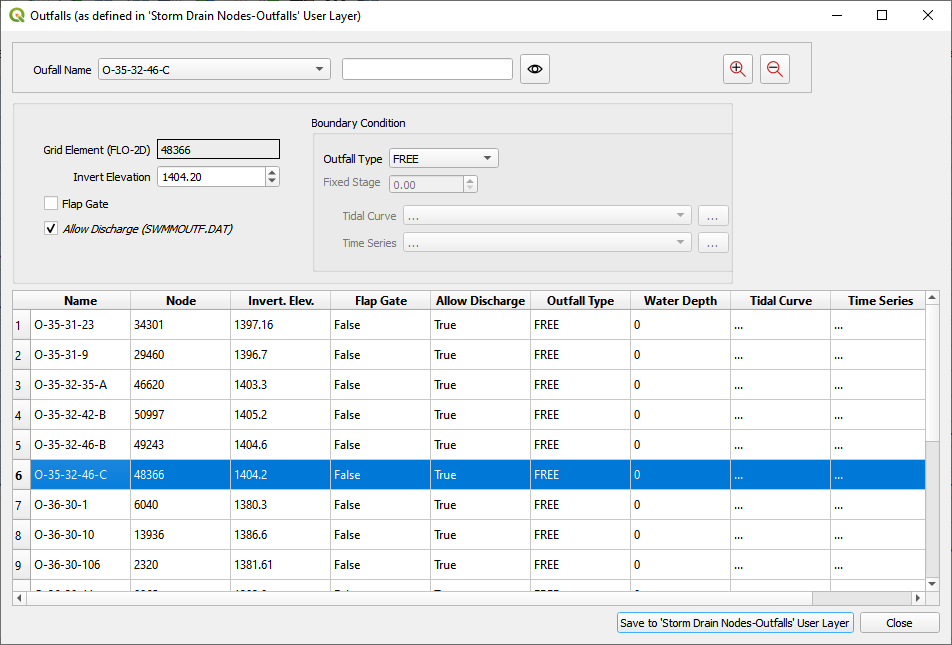Increase Invert Elevation with up arrow

pyautogui.click(x=272, y=172)
